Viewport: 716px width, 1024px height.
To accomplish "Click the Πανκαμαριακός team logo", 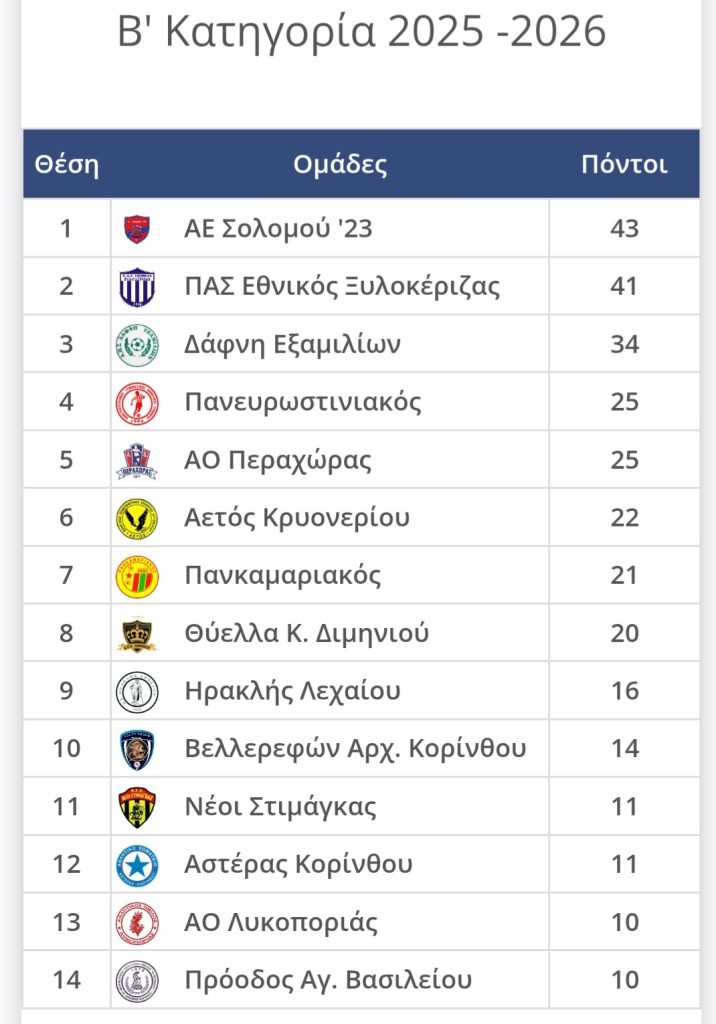I will click(137, 576).
